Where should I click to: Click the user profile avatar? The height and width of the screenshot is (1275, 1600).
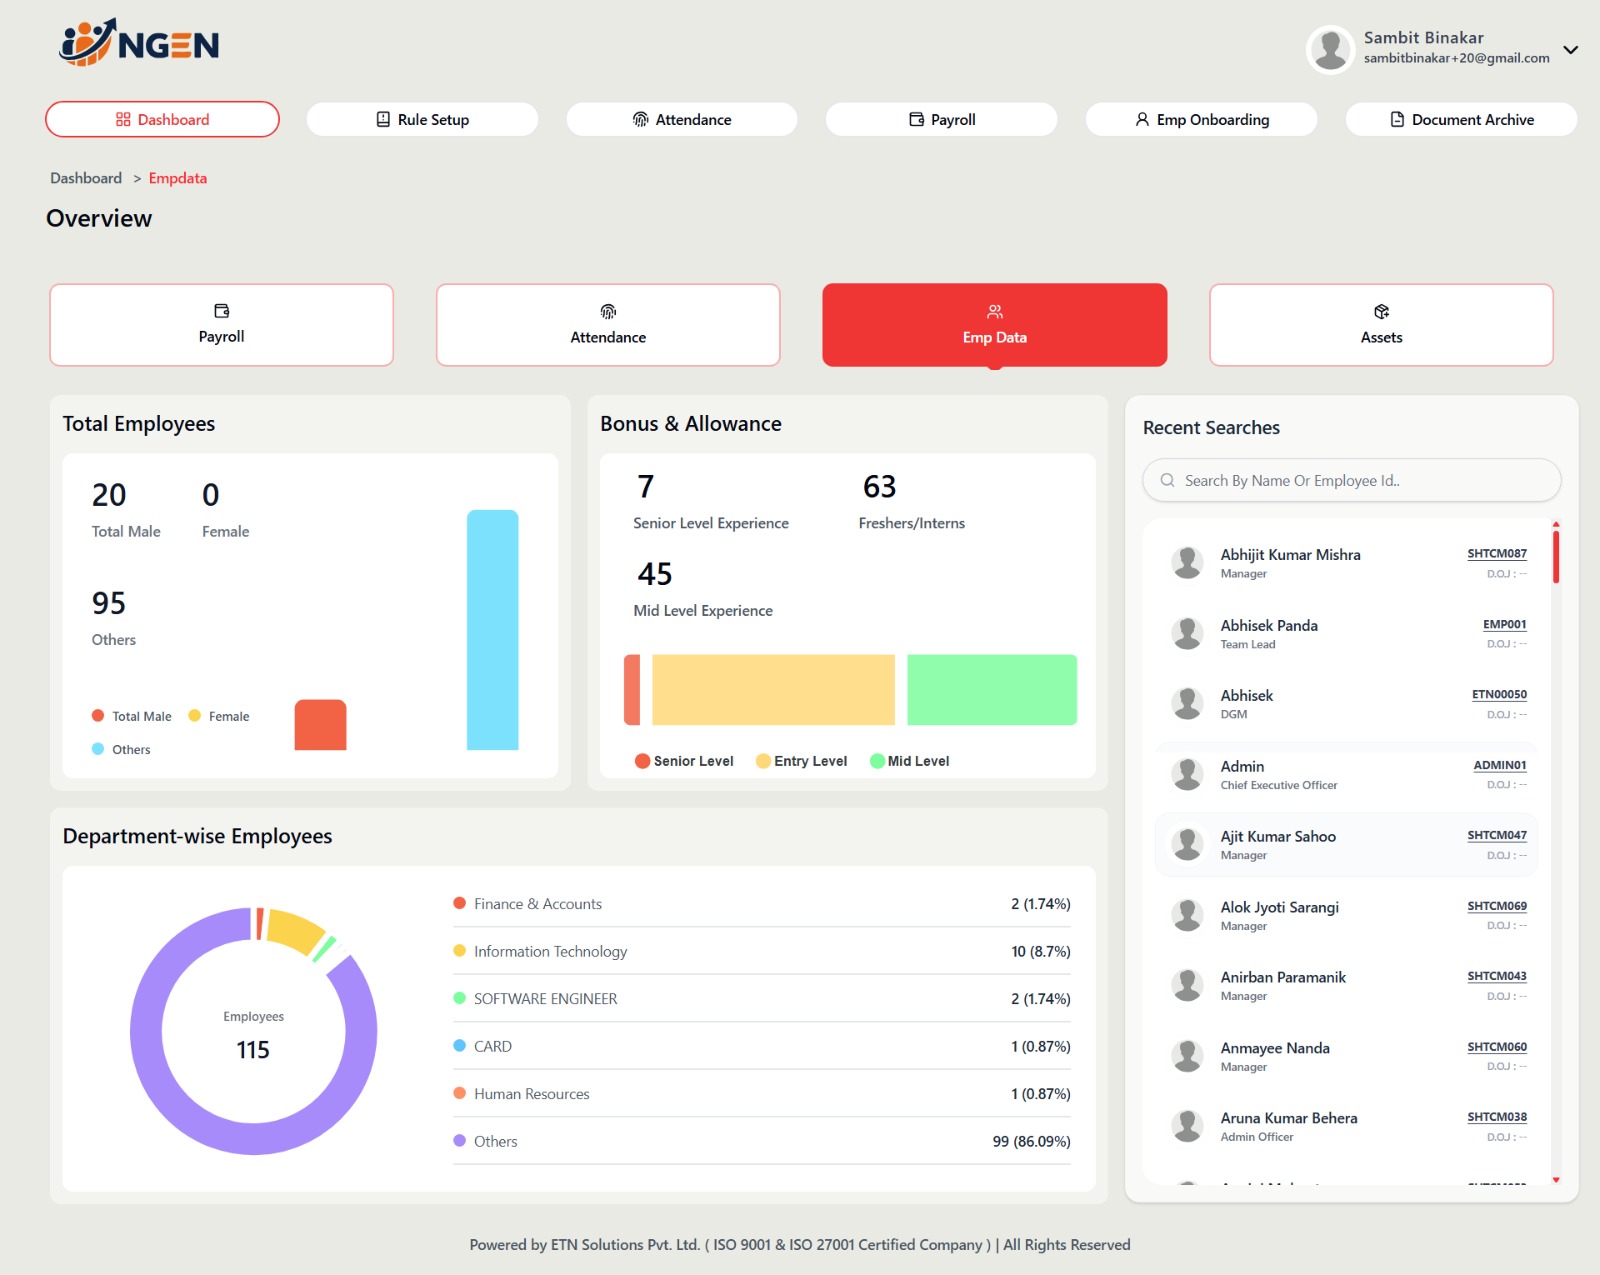point(1330,48)
